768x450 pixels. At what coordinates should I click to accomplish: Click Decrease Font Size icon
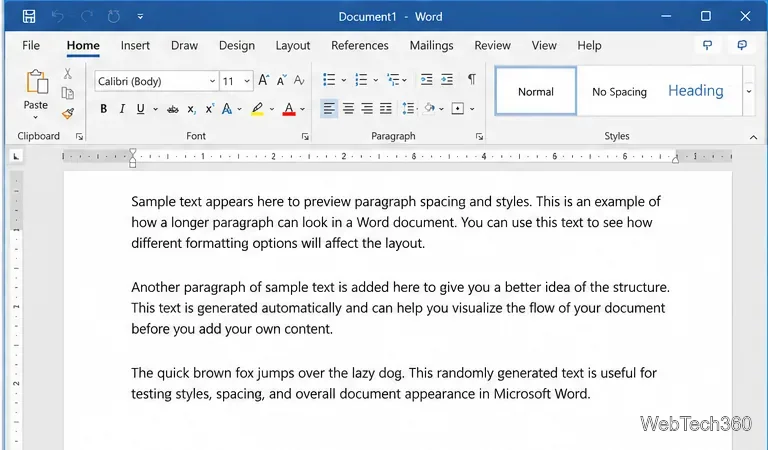coord(281,80)
